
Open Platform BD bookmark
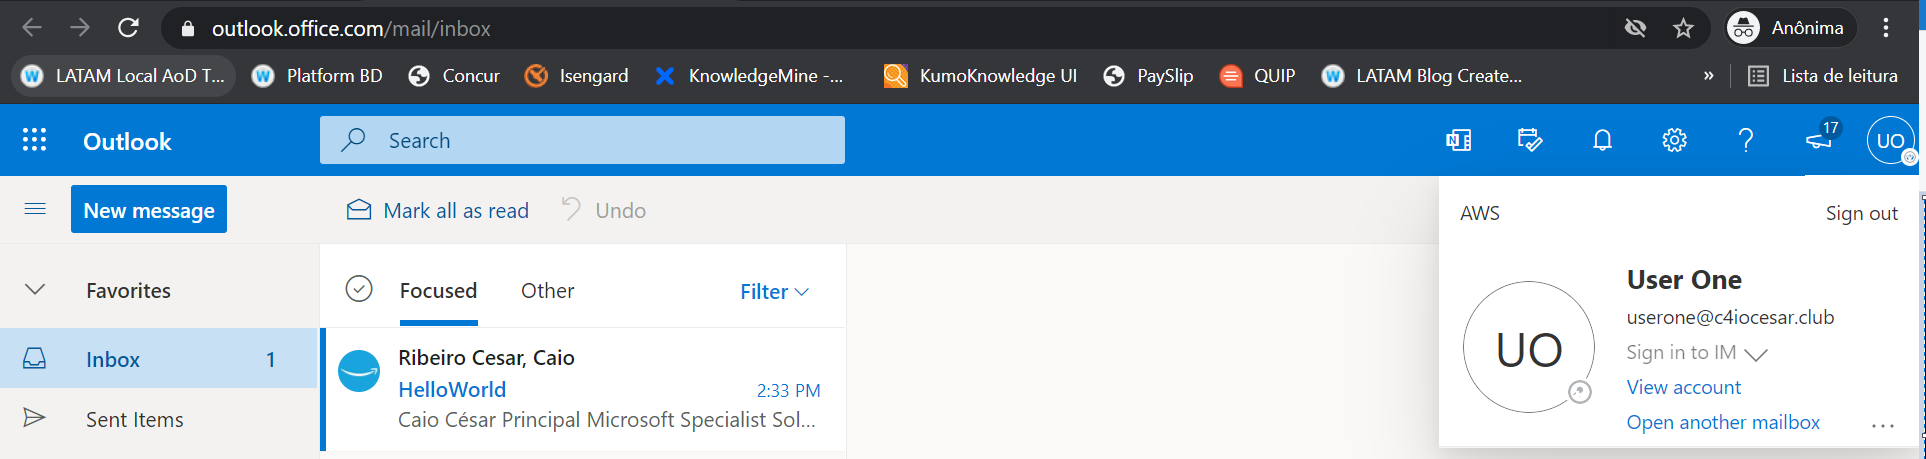317,76
